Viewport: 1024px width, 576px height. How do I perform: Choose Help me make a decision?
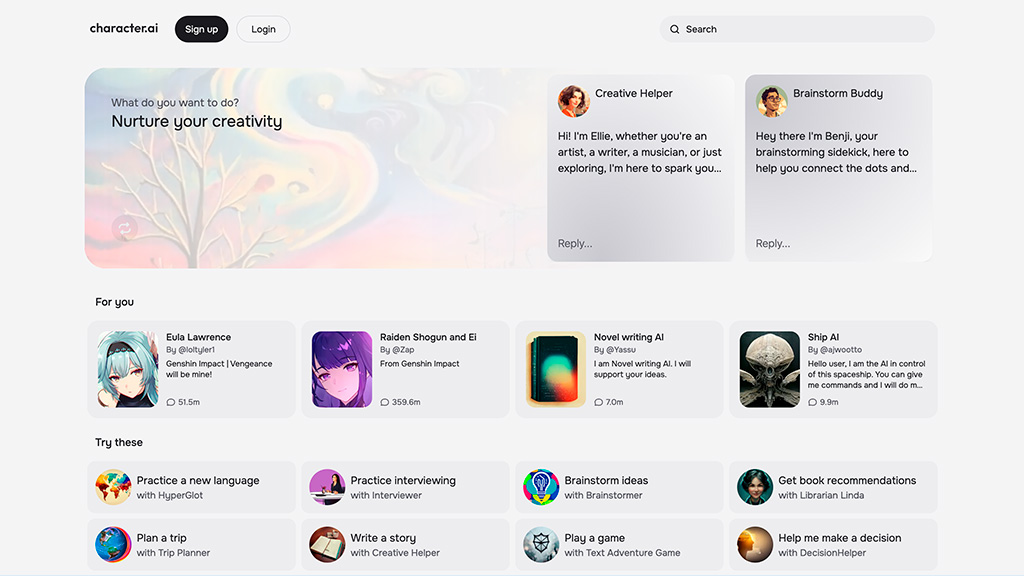(833, 545)
